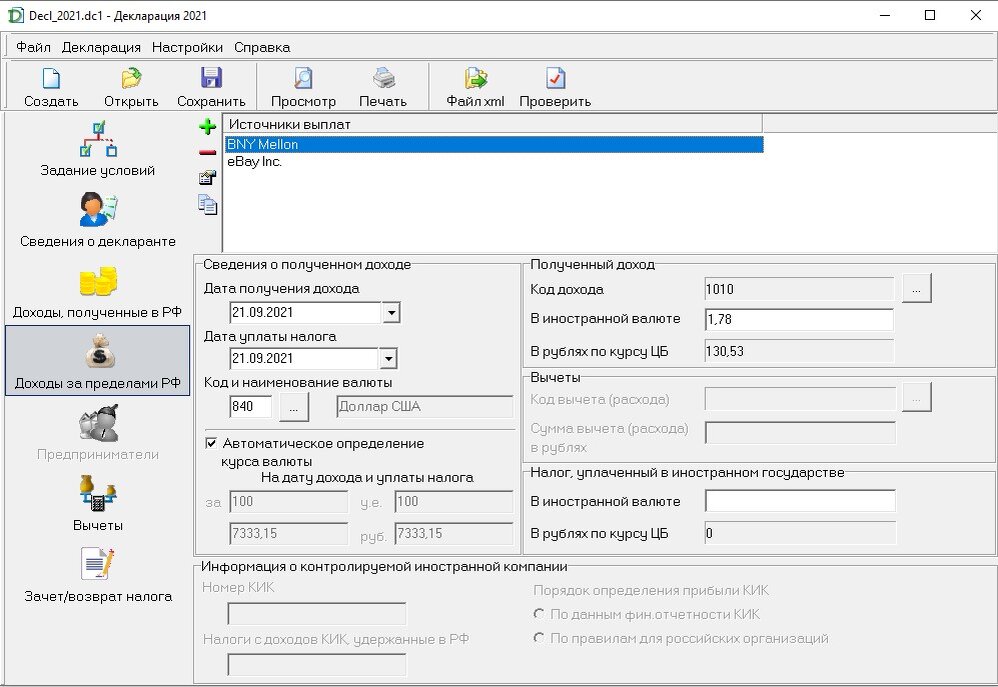This screenshot has height=687, width=998.
Task: Open the Сведения о декларанте section
Action: 97,220
